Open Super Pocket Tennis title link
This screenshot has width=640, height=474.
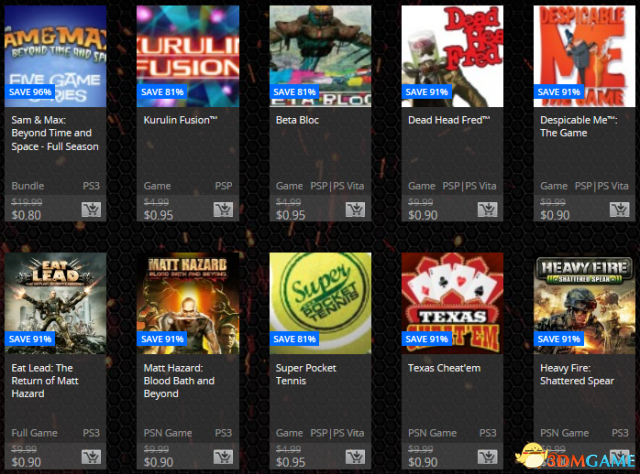coord(306,374)
